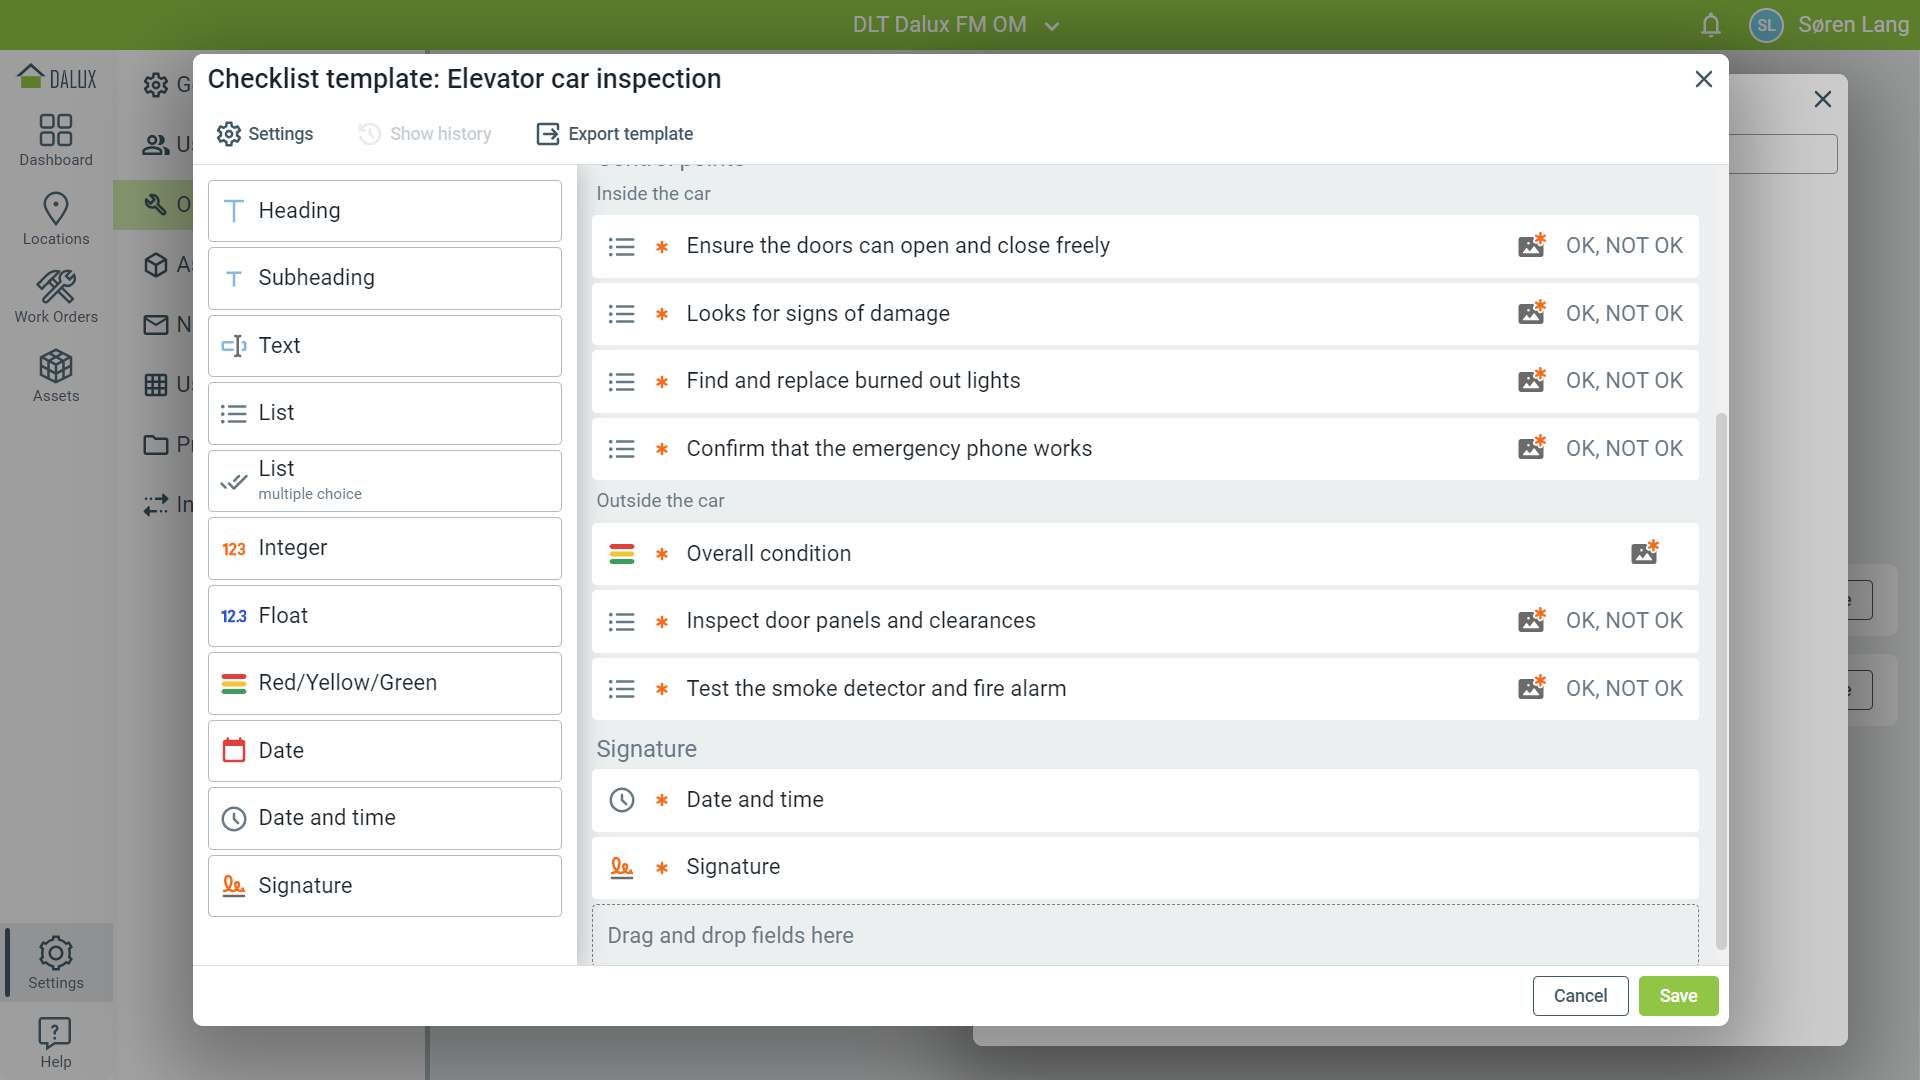1920x1080 pixels.
Task: Click the notifications bell icon
Action: click(x=1711, y=25)
